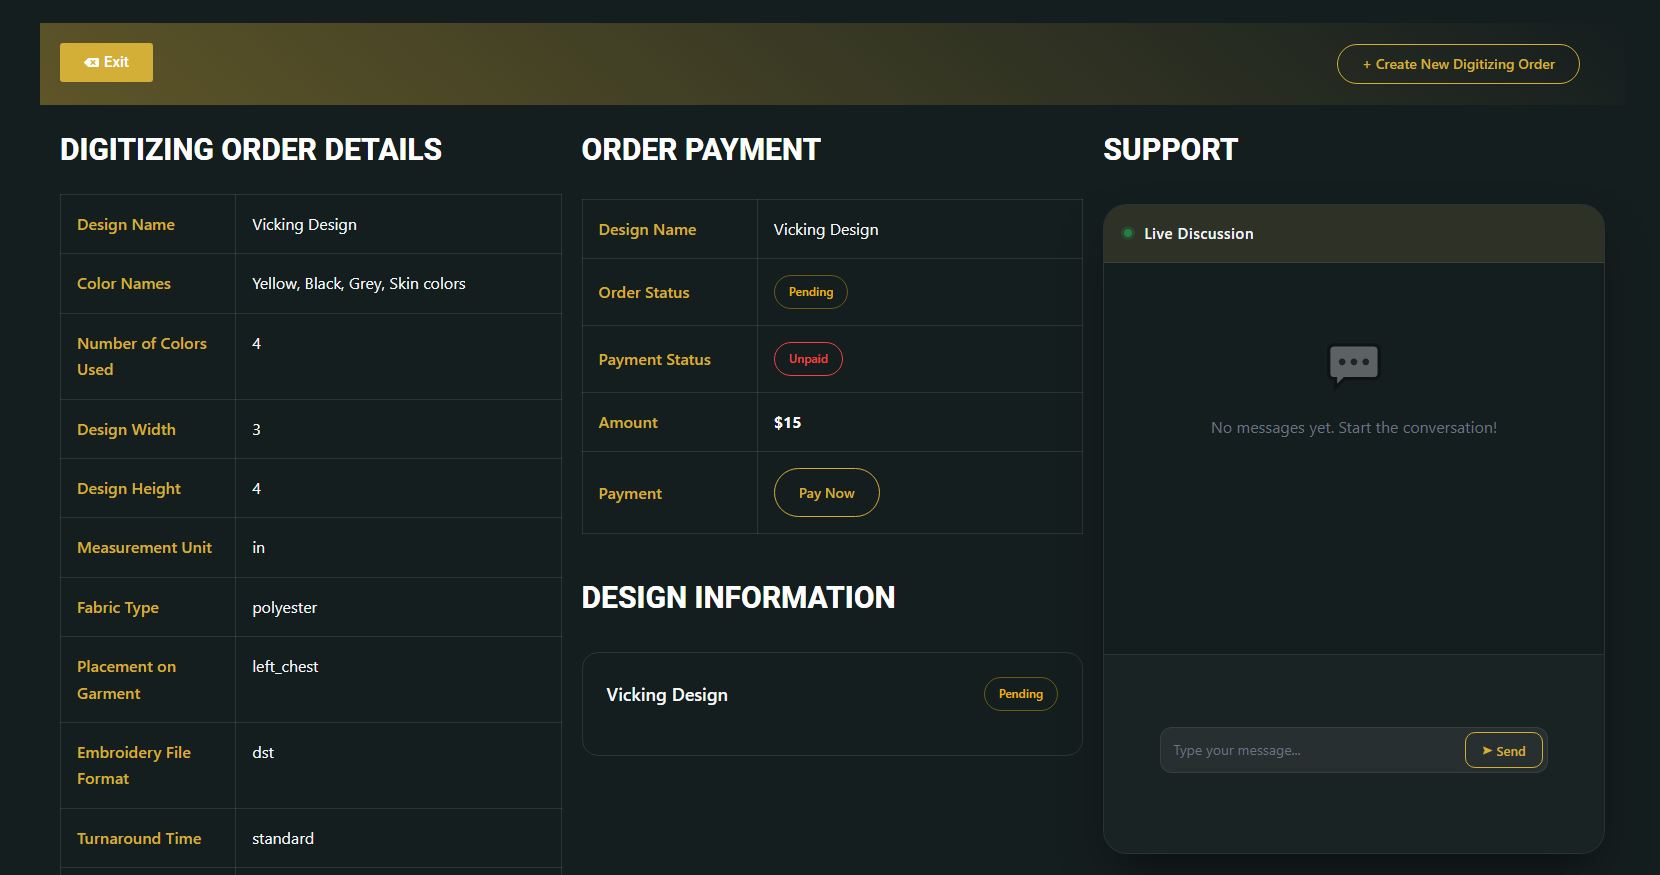Viewport: 1660px width, 875px height.
Task: Click the Payment Status label
Action: click(654, 360)
